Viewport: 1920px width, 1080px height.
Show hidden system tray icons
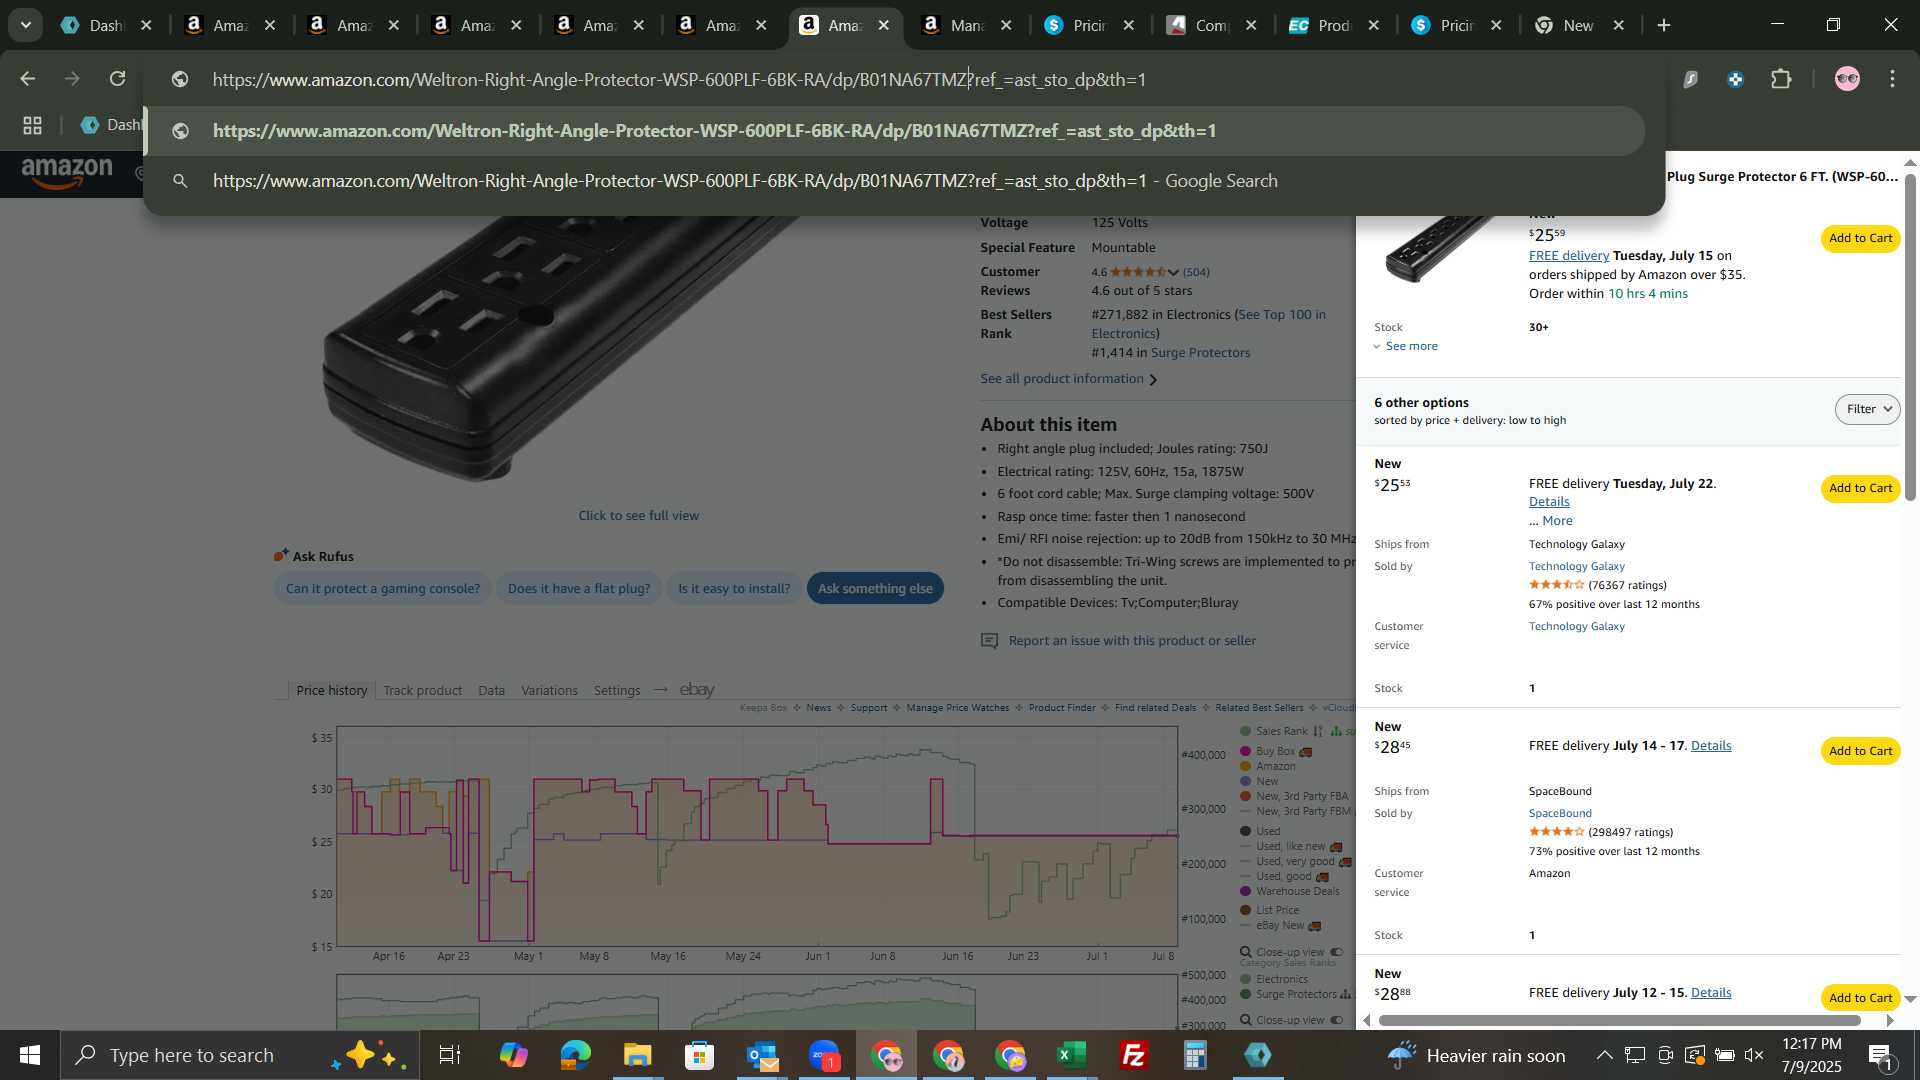(x=1604, y=1055)
